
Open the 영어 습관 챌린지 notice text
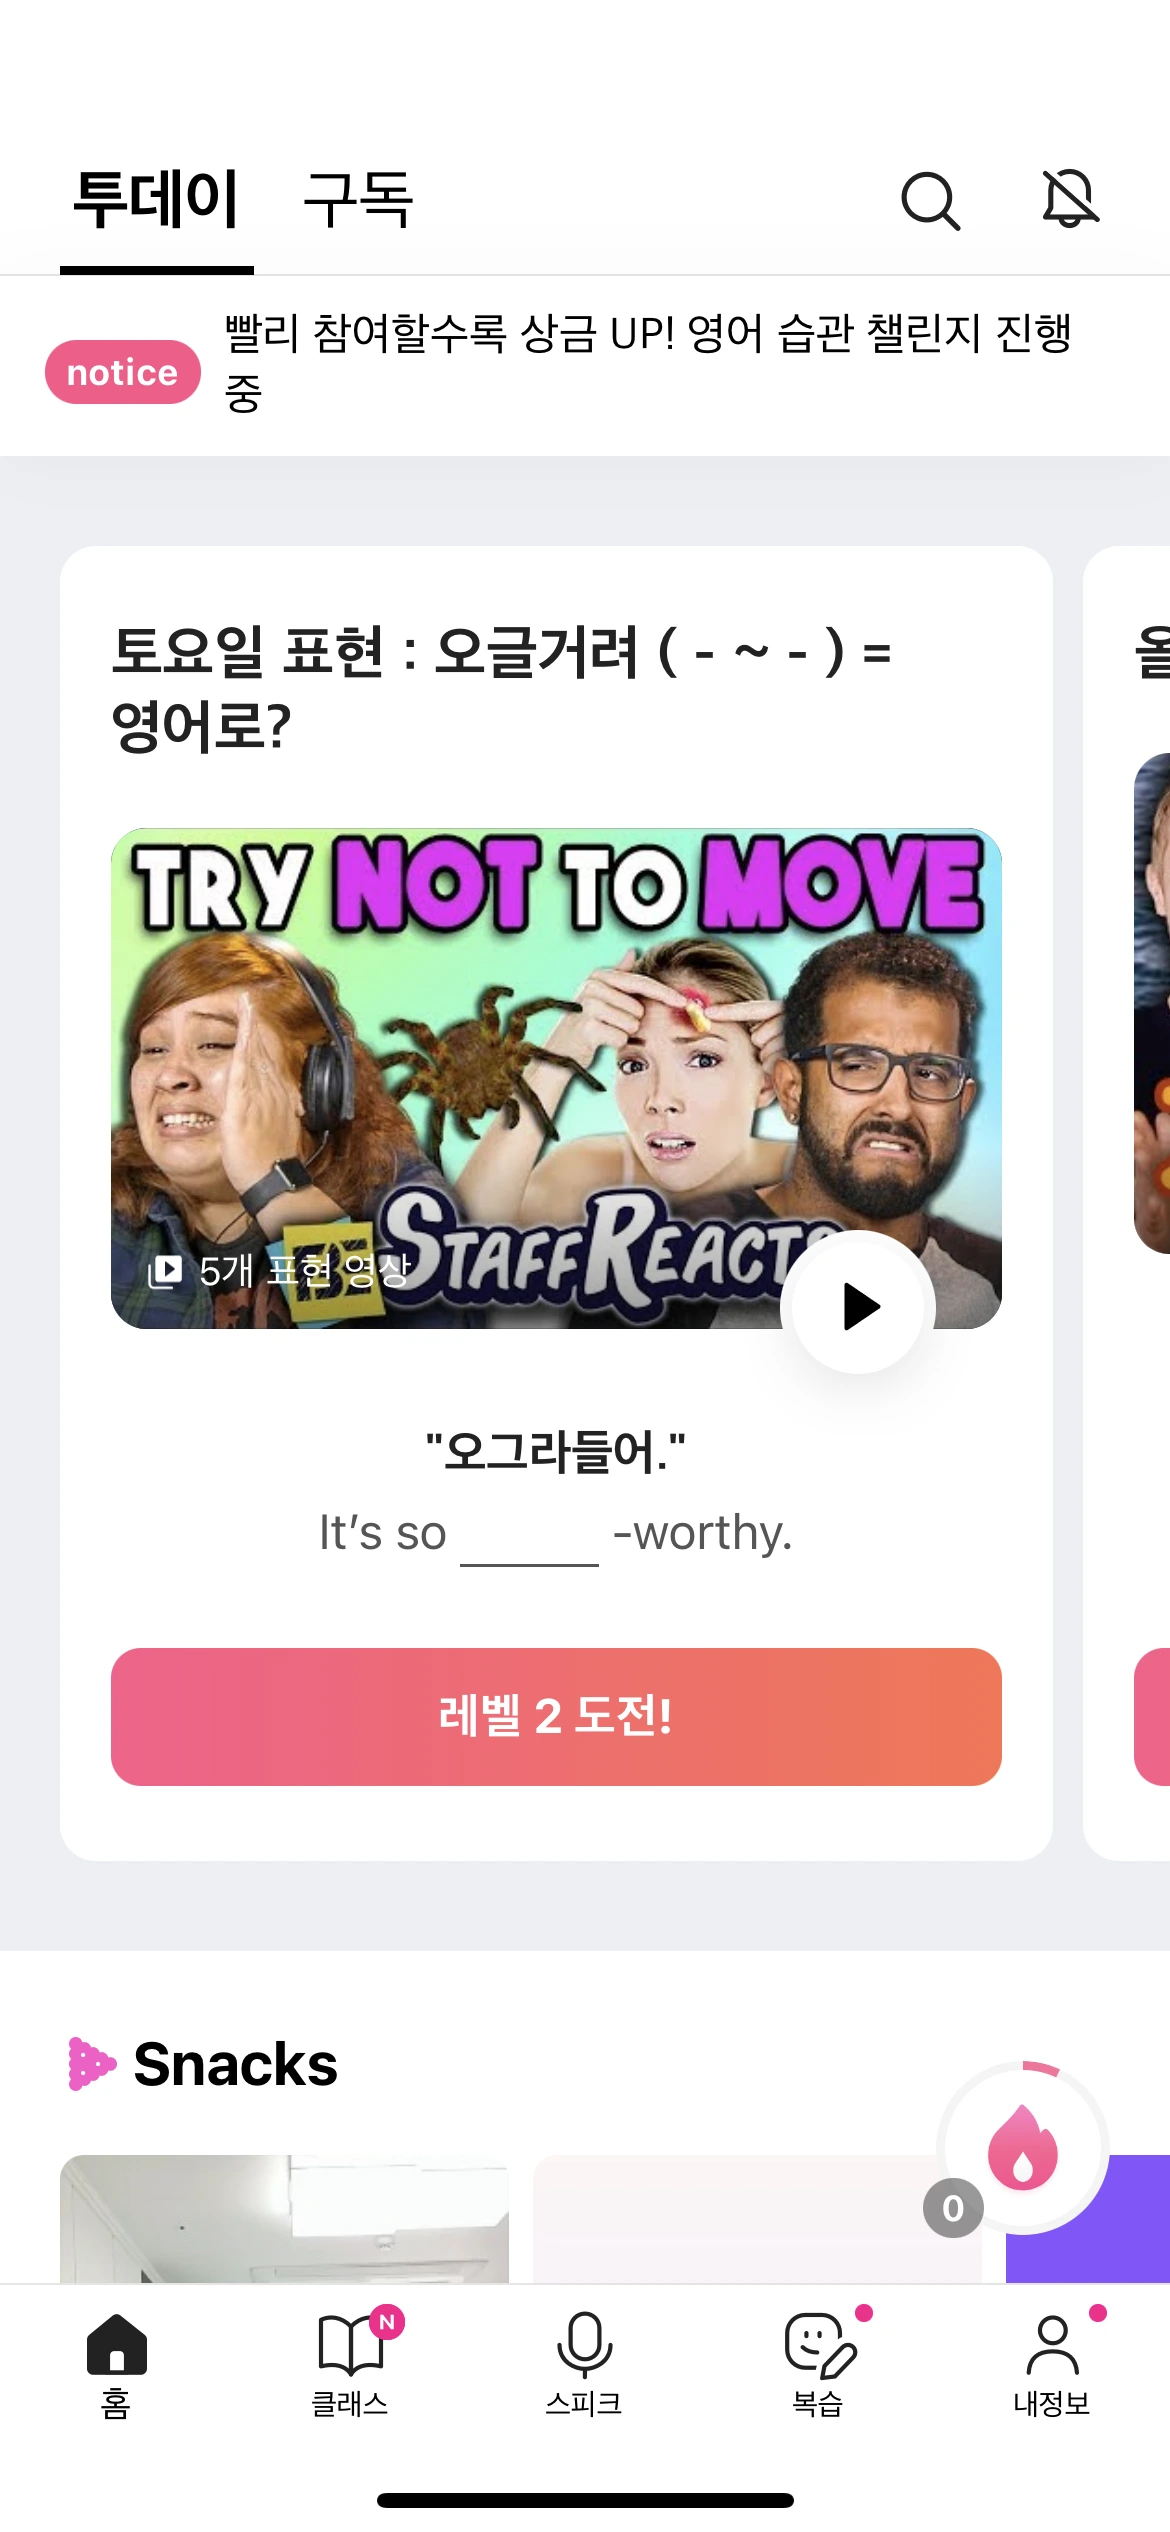pos(650,362)
